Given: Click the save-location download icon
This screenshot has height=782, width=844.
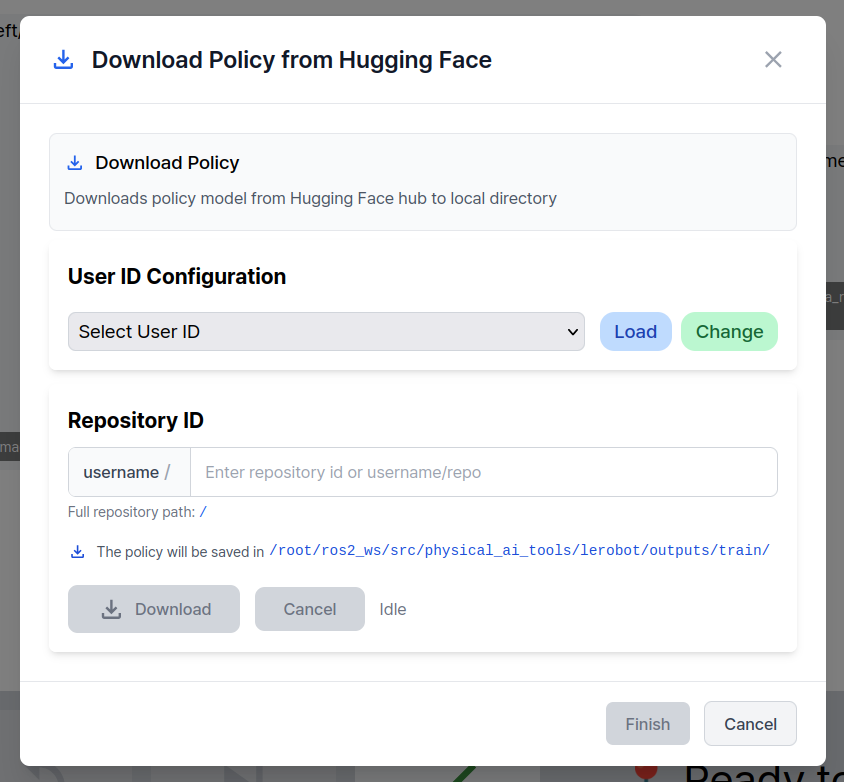Looking at the screenshot, I should 78,551.
